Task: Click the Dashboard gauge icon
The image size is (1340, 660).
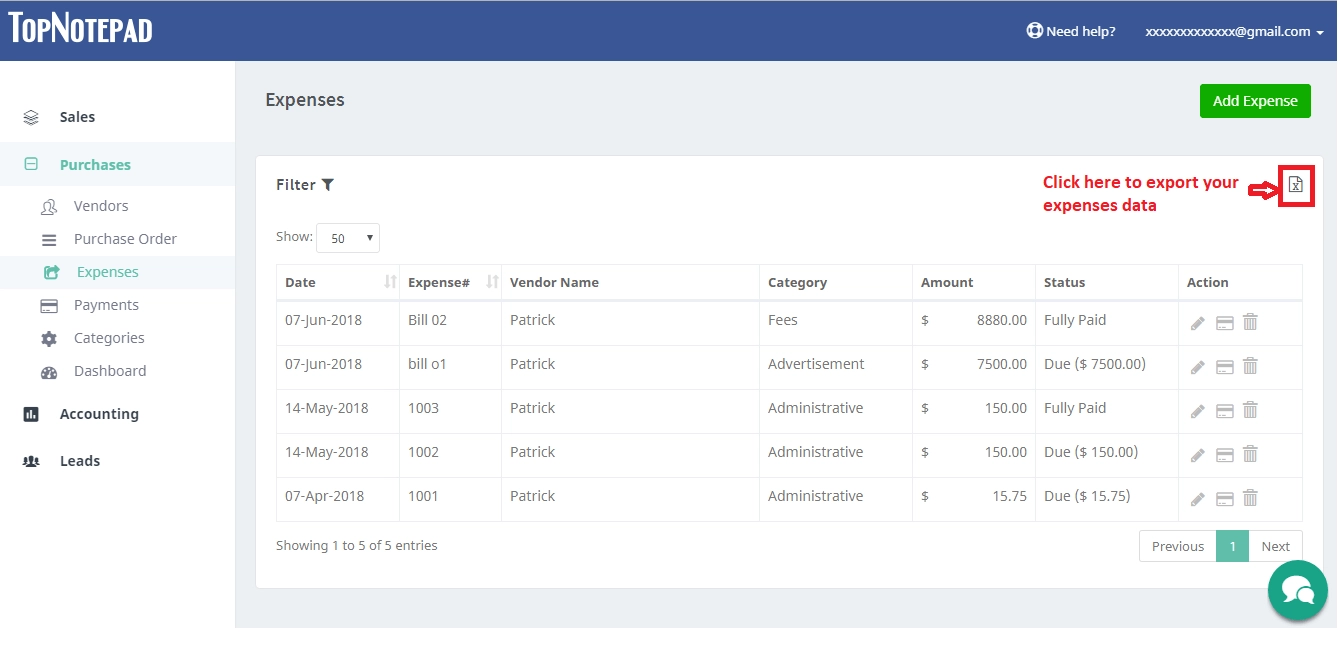Action: coord(49,372)
